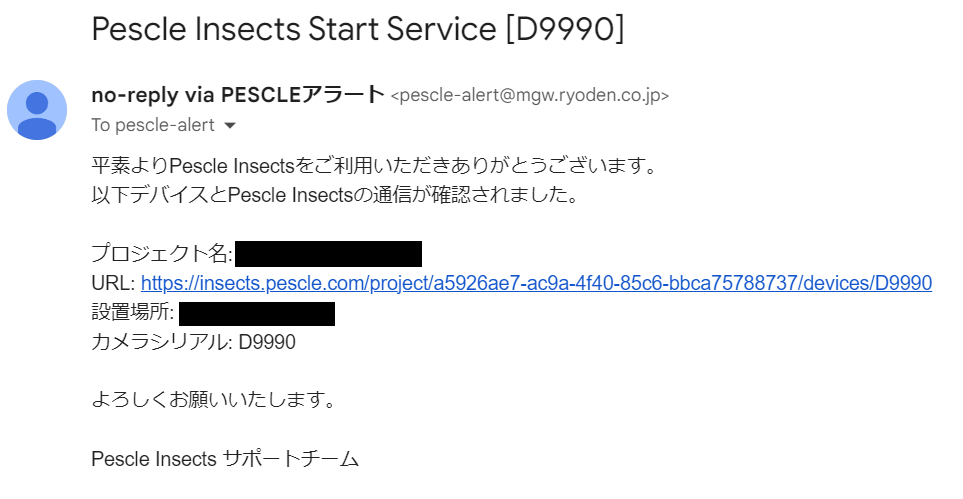963x499 pixels.
Task: Click the 'カメラシリアル:' label
Action: 162,342
